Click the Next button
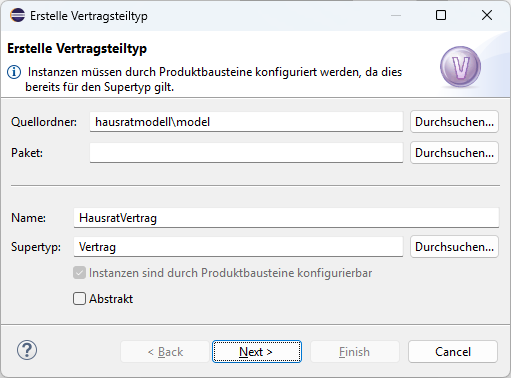 257,352
